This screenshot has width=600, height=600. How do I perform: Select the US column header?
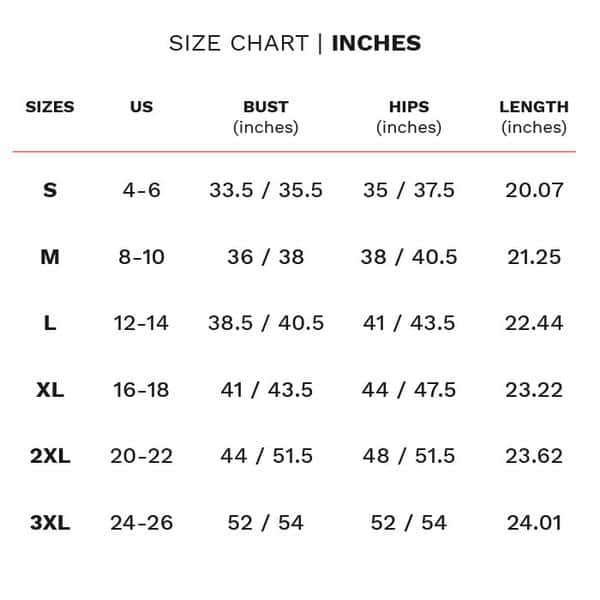point(141,107)
